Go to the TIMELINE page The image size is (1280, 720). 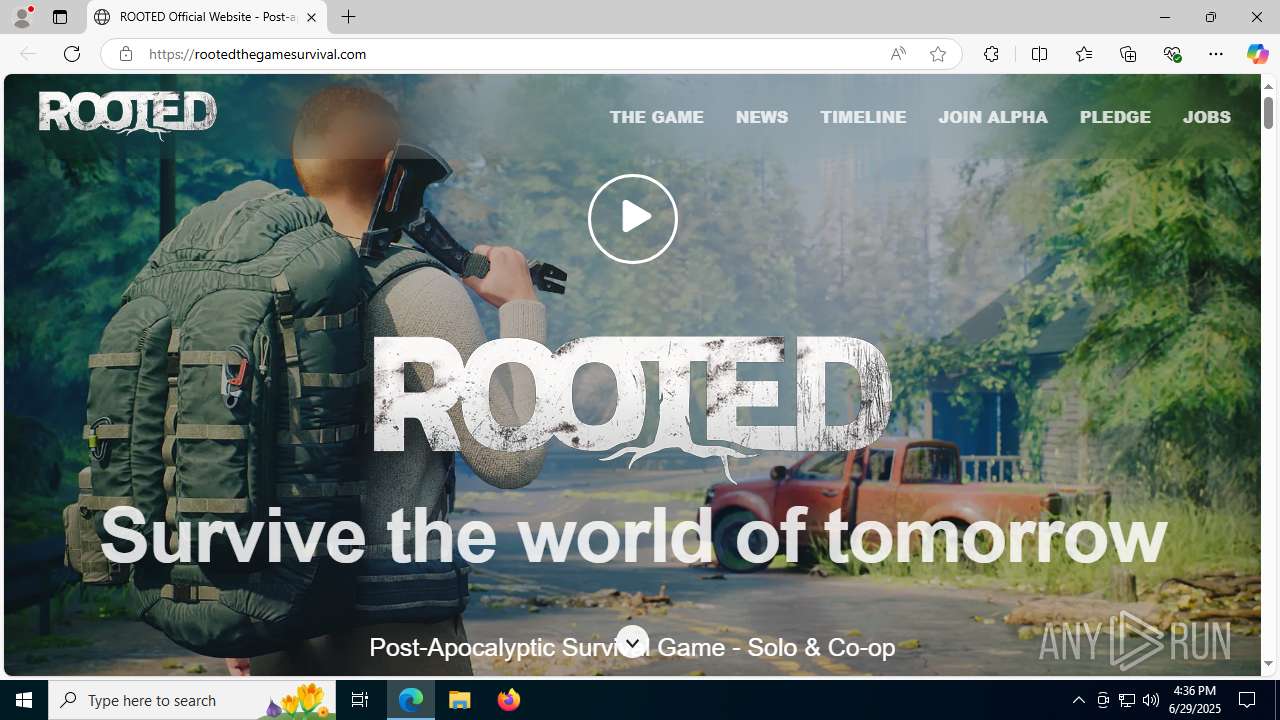pos(863,117)
